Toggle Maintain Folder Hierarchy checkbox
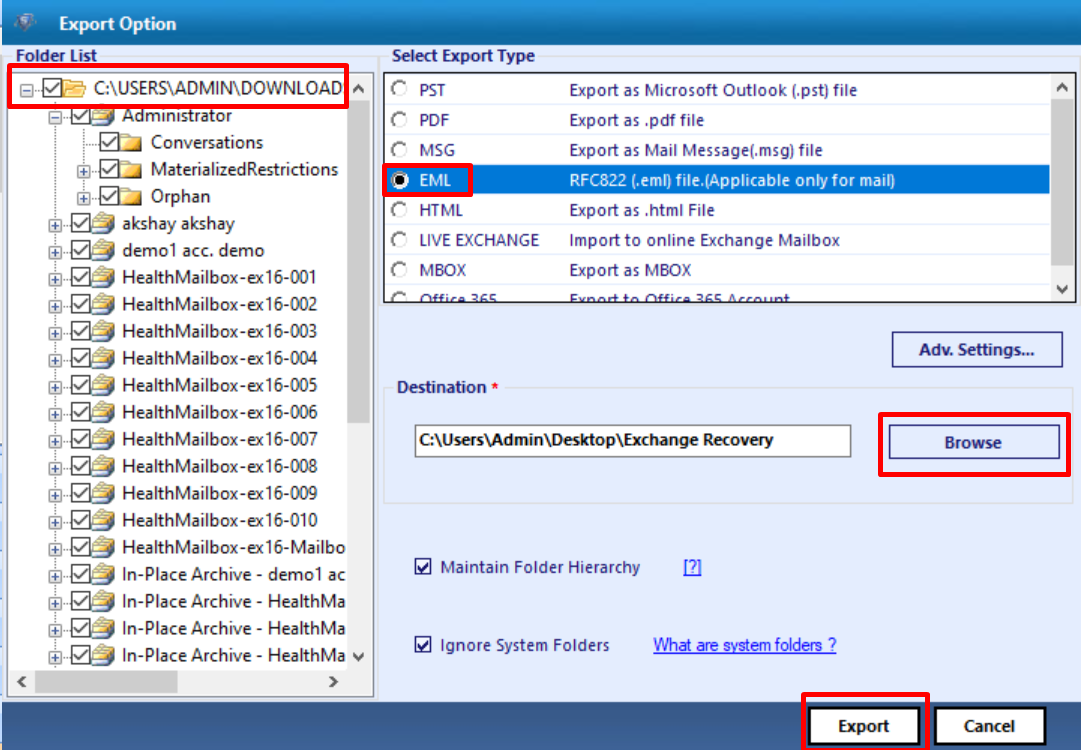1081x750 pixels. tap(423, 567)
